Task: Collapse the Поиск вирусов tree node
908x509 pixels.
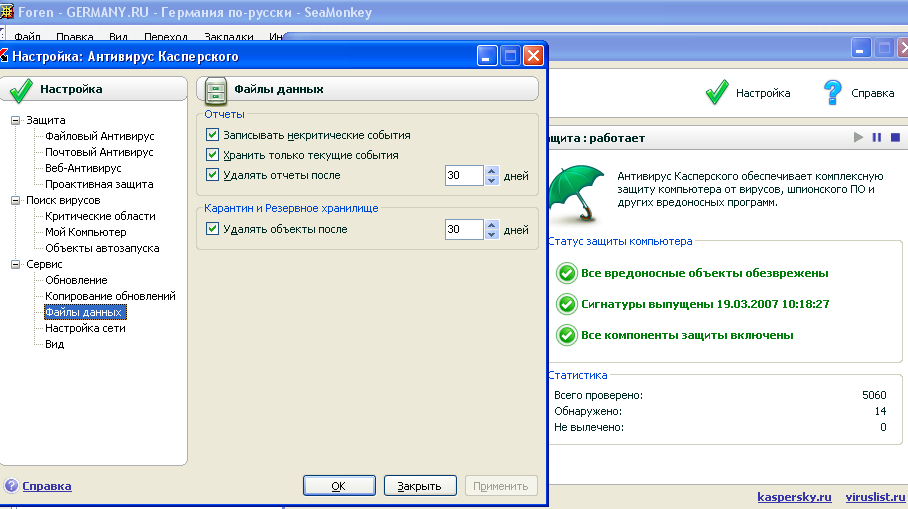Action: click(16, 200)
